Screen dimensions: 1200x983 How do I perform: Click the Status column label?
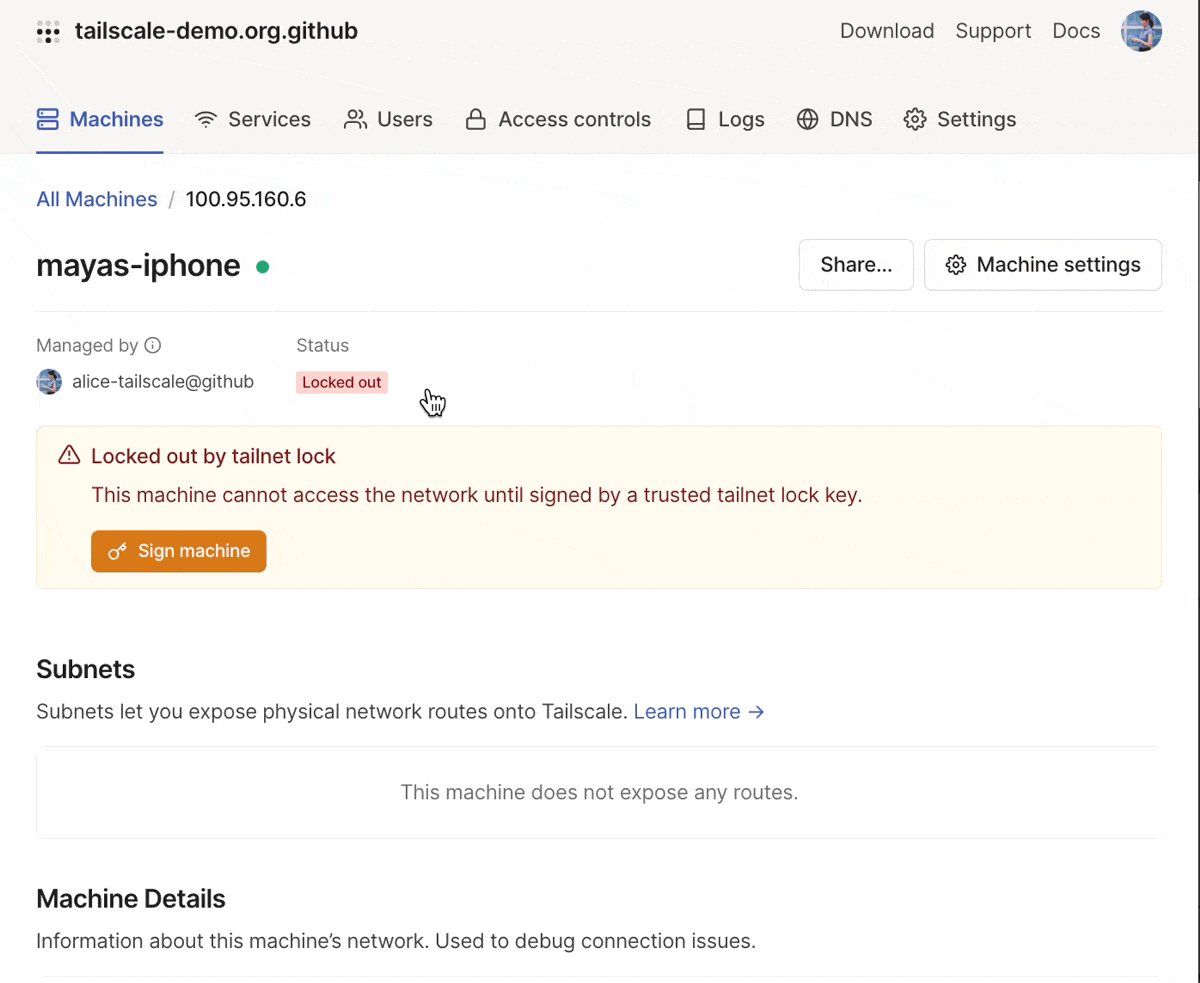click(323, 345)
